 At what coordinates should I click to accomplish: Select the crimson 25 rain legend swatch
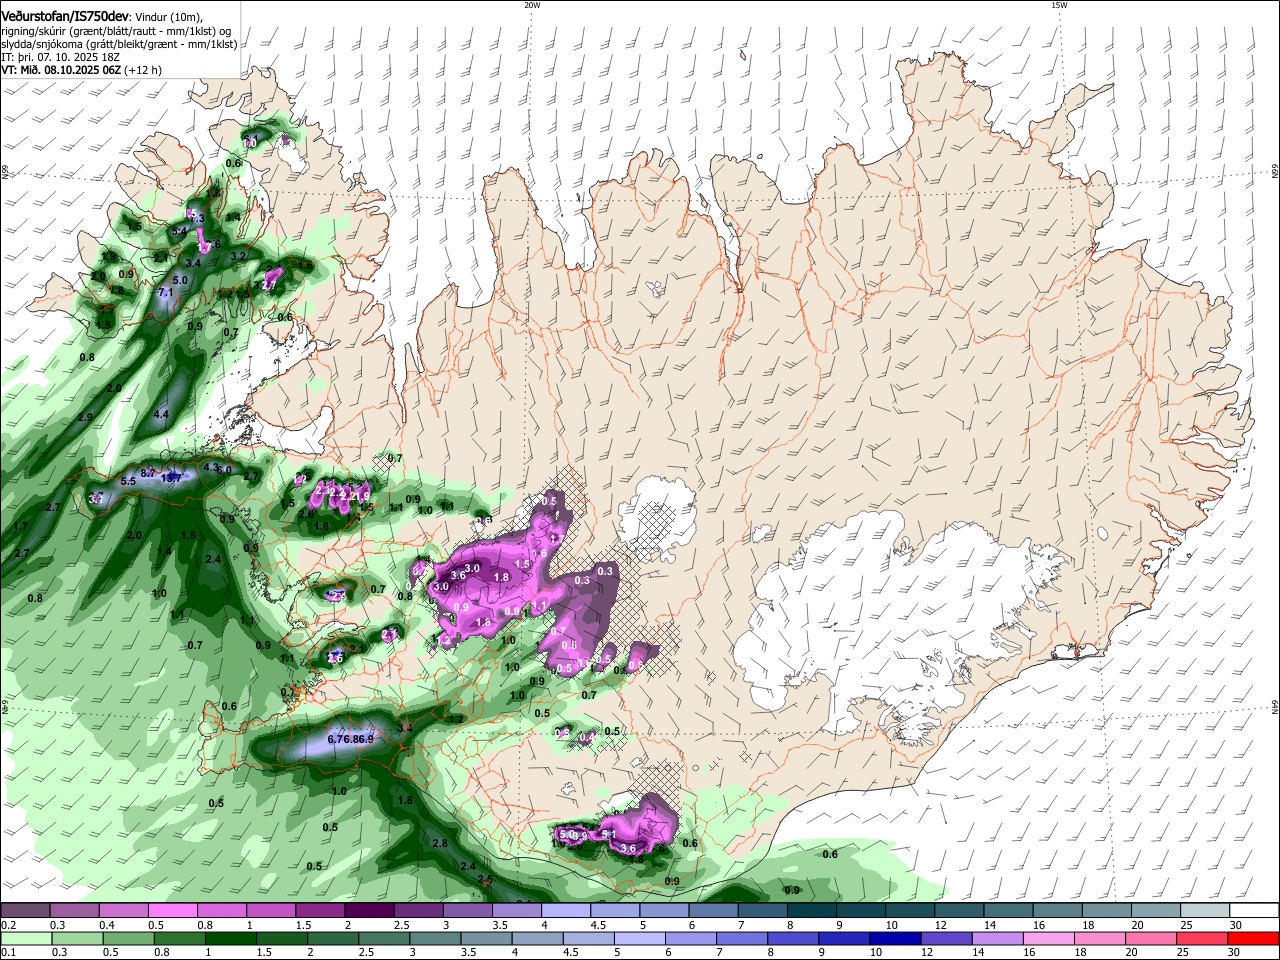[1200, 938]
